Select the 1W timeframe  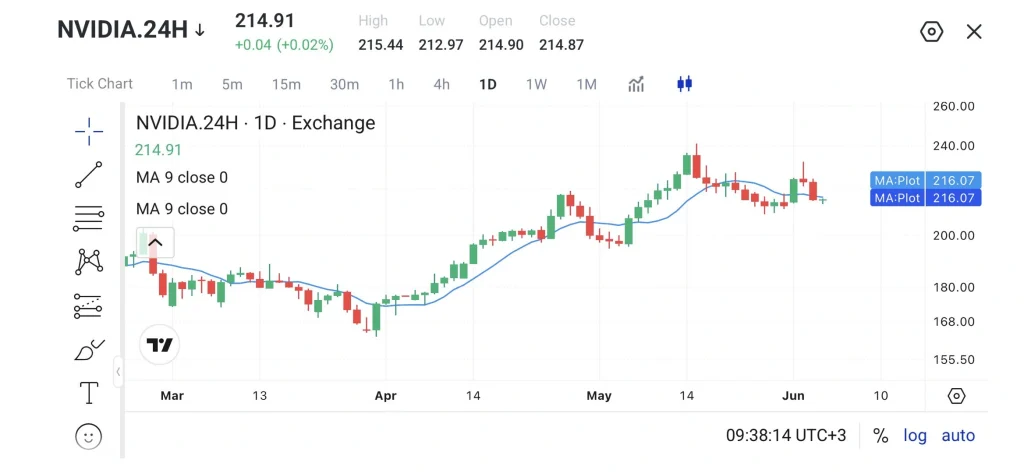[536, 84]
